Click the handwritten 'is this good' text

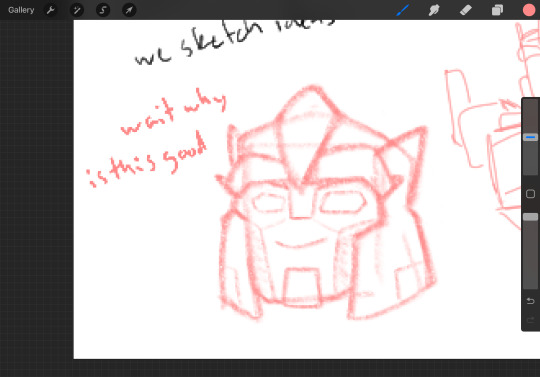(x=146, y=159)
